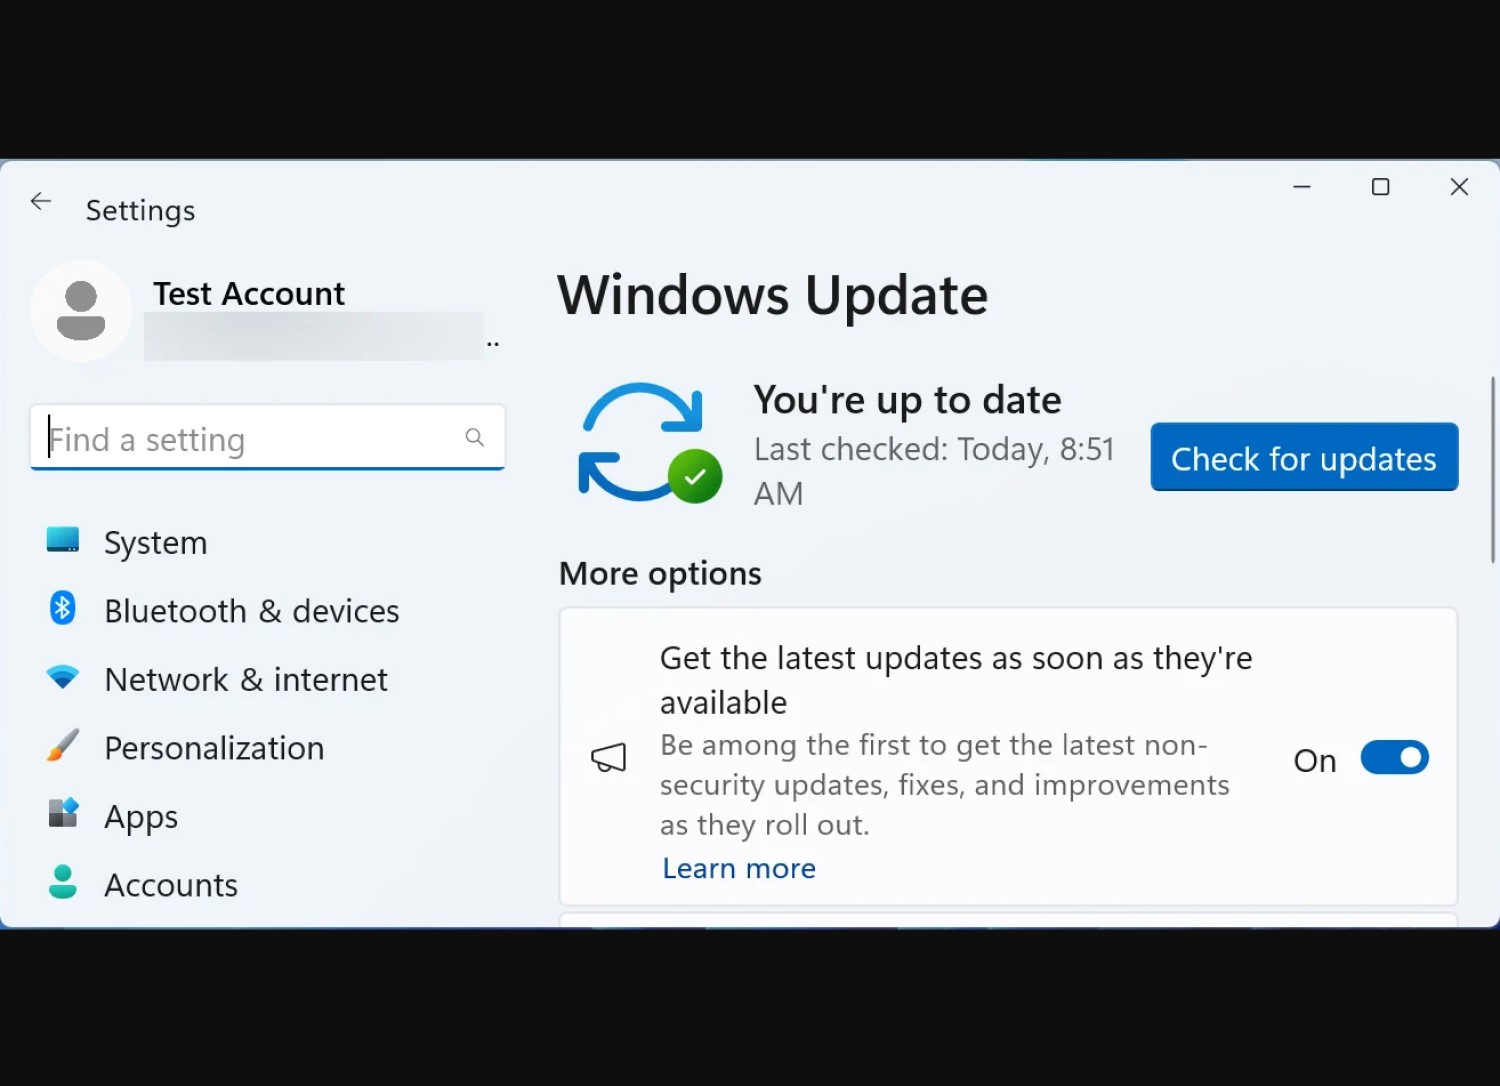Click the search magnifier icon

coord(475,437)
